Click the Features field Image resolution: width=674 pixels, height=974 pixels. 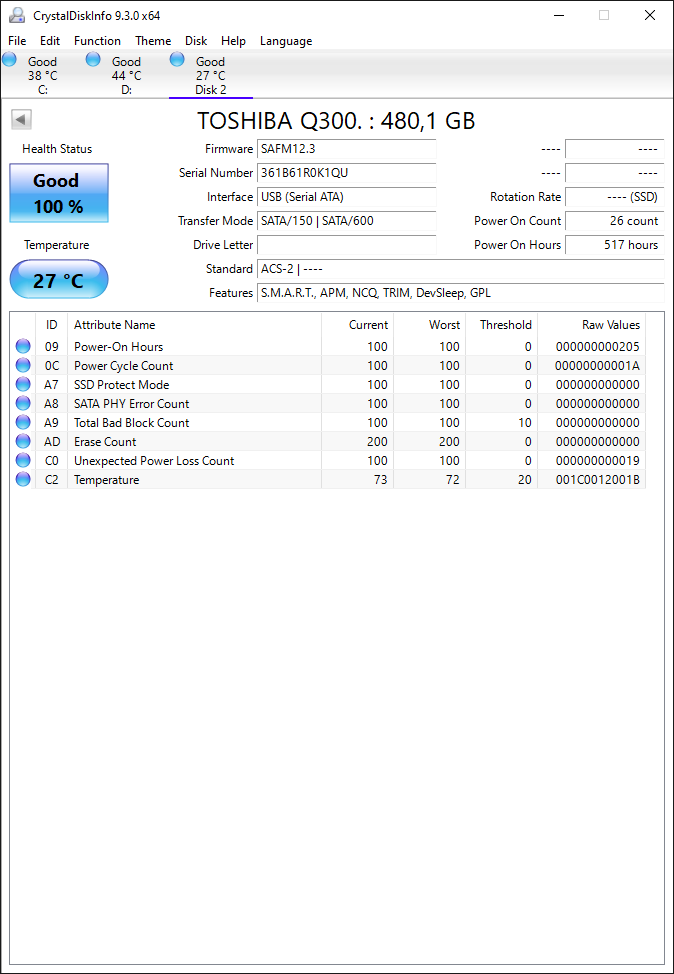click(x=460, y=293)
